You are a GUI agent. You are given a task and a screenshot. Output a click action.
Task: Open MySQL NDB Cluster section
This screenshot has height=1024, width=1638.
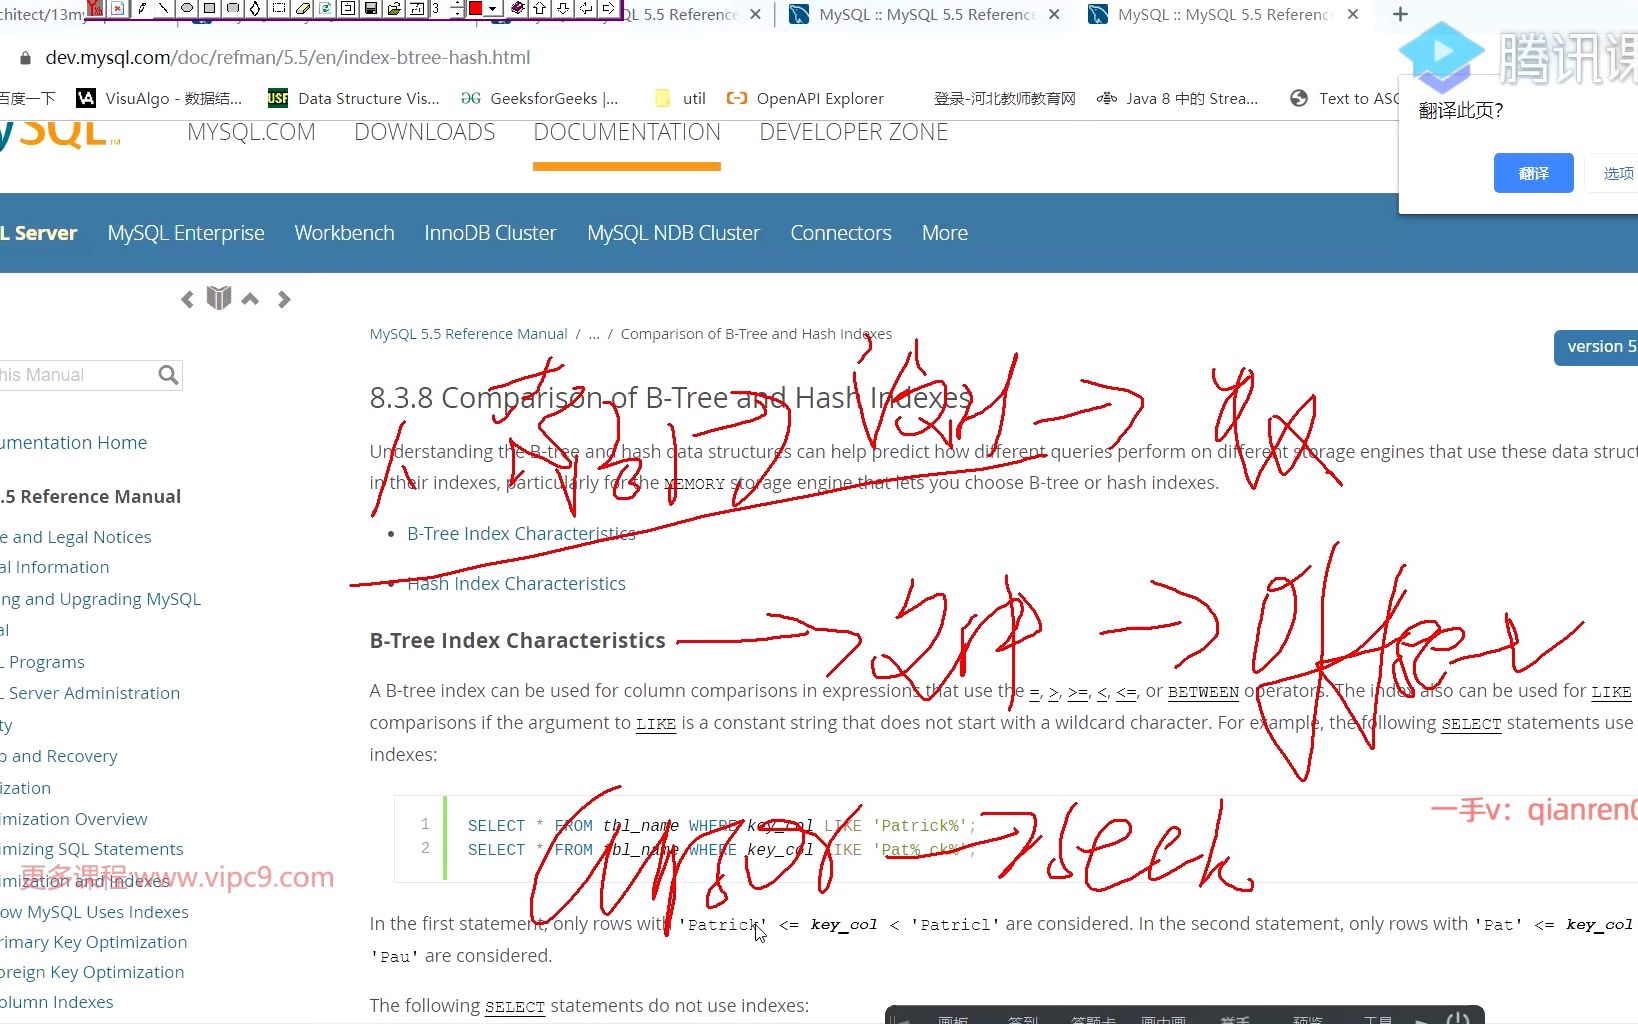coord(673,233)
